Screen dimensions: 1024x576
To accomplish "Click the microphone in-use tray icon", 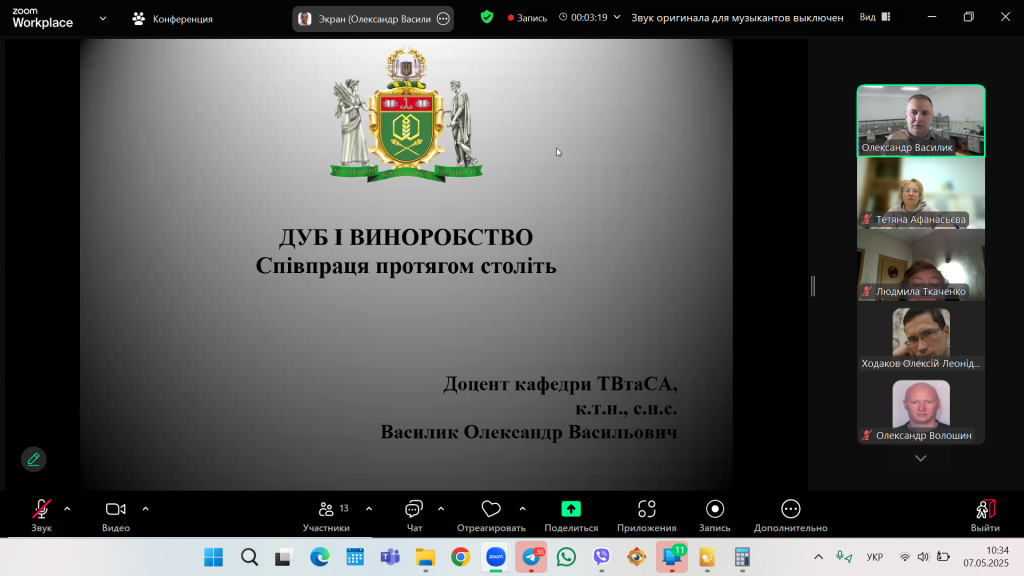I will [x=844, y=557].
